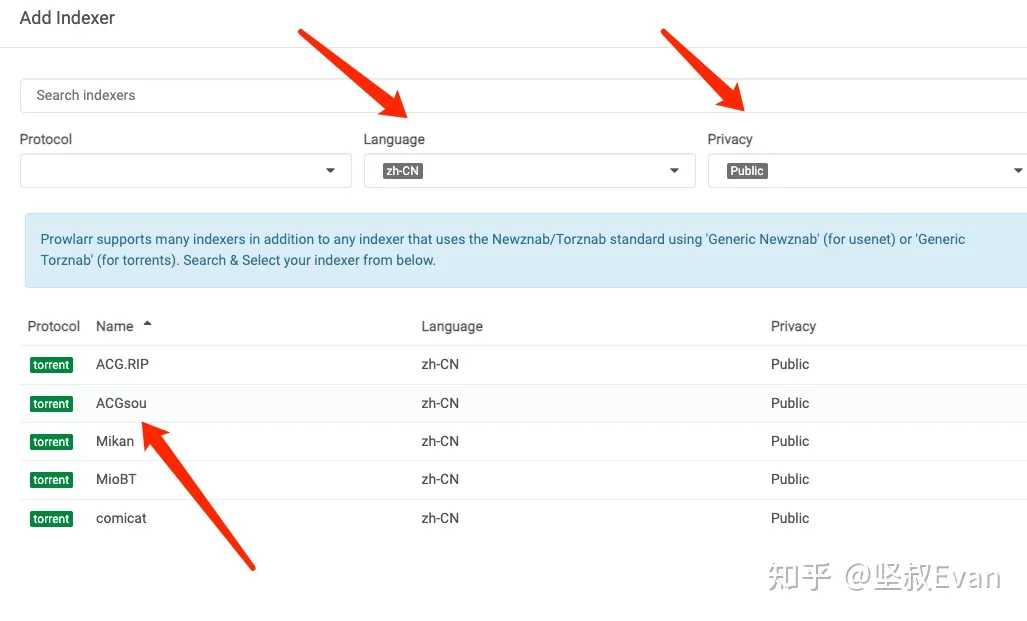Click the Public cell in Mikan row
This screenshot has height=621, width=1027.
pyautogui.click(x=790, y=441)
